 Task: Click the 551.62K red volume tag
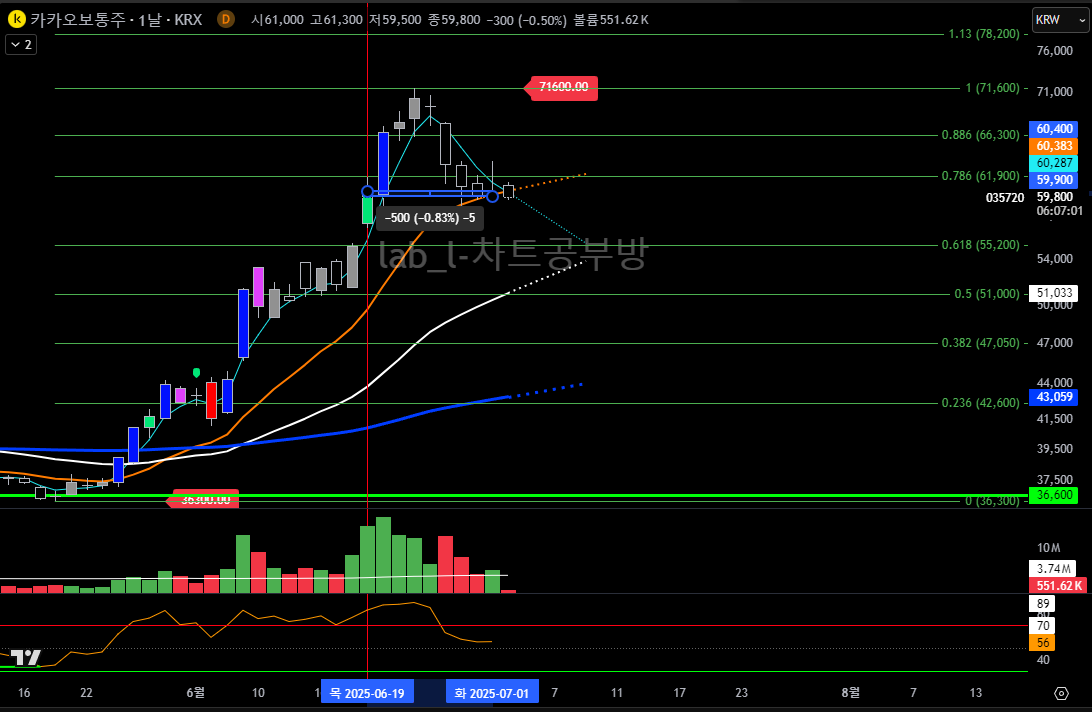point(1057,586)
